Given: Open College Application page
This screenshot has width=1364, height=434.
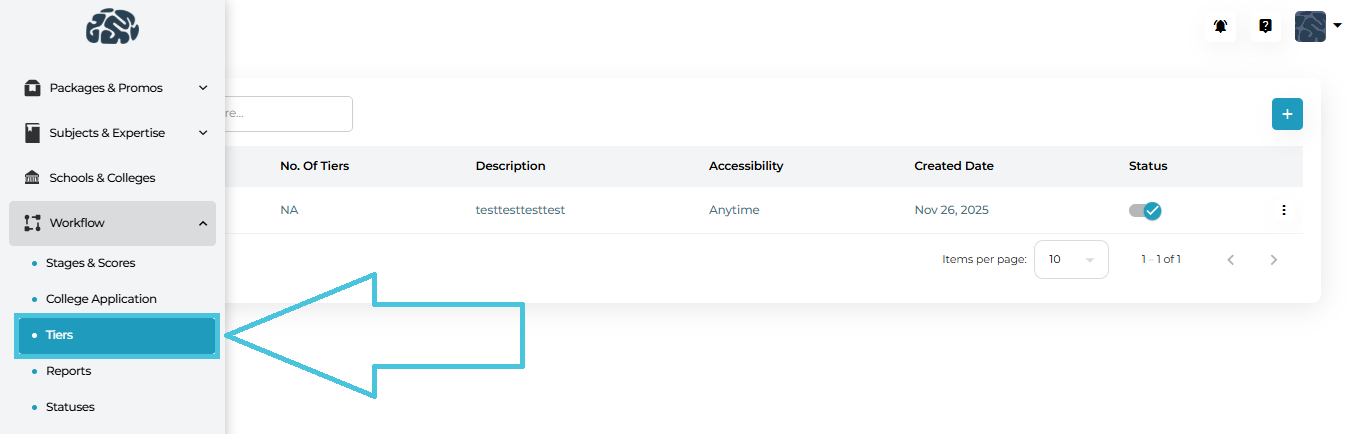Looking at the screenshot, I should coord(100,299).
